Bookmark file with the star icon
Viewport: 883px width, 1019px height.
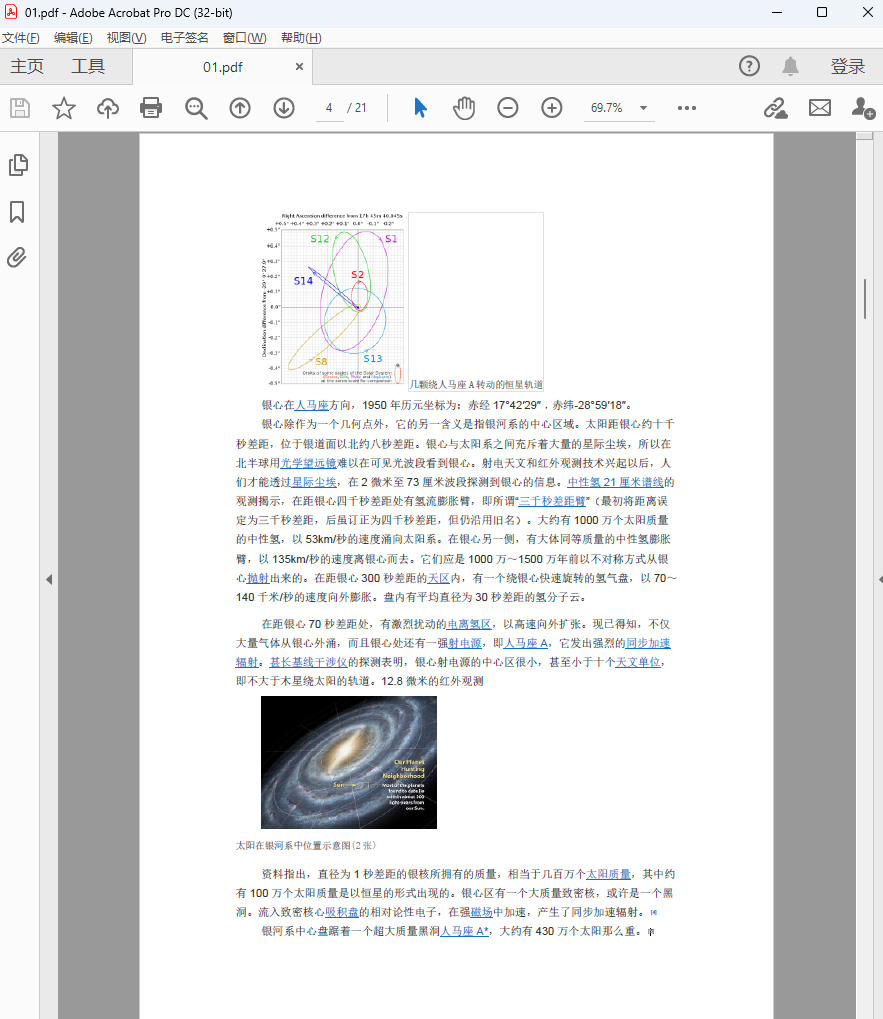[64, 108]
